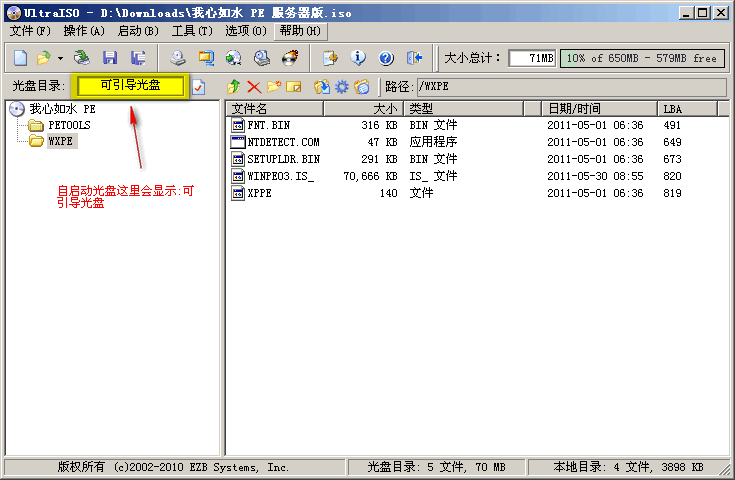The width and height of the screenshot is (735, 480).
Task: Click the Save As icon
Action: [138, 58]
